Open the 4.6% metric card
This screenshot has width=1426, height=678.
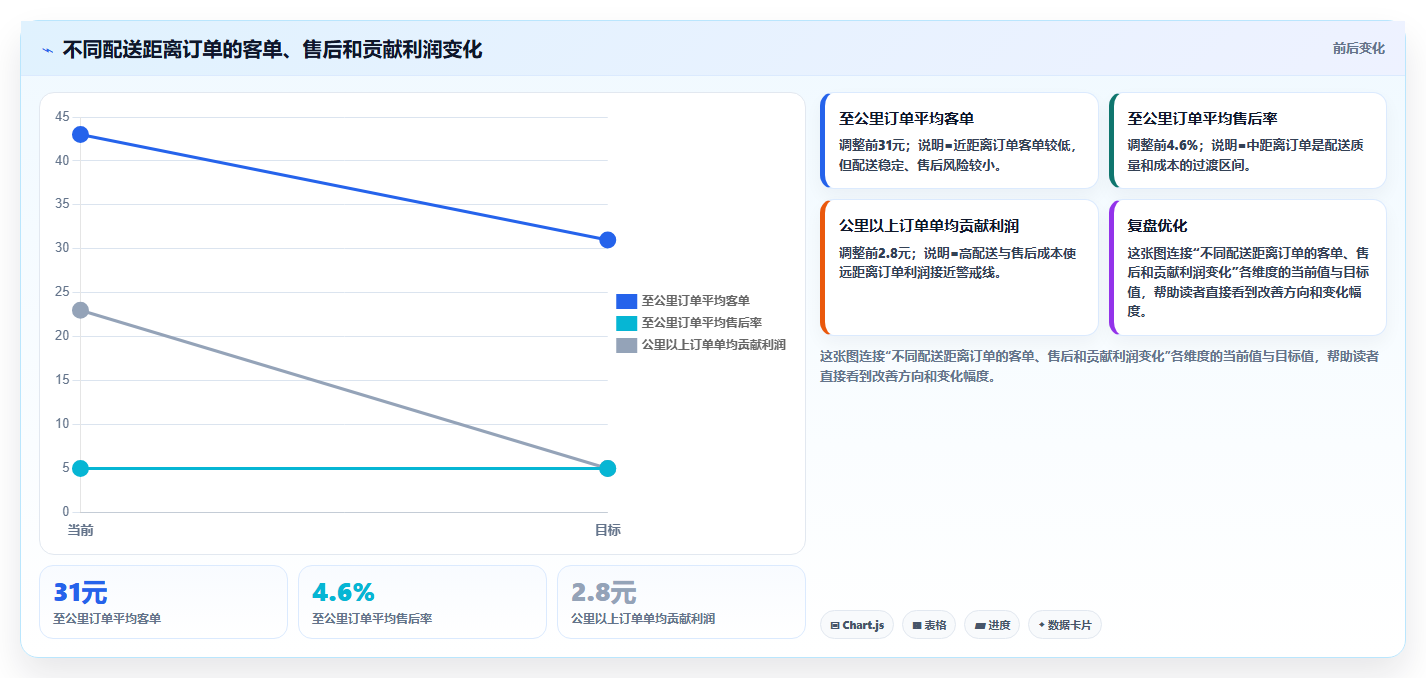pos(422,602)
